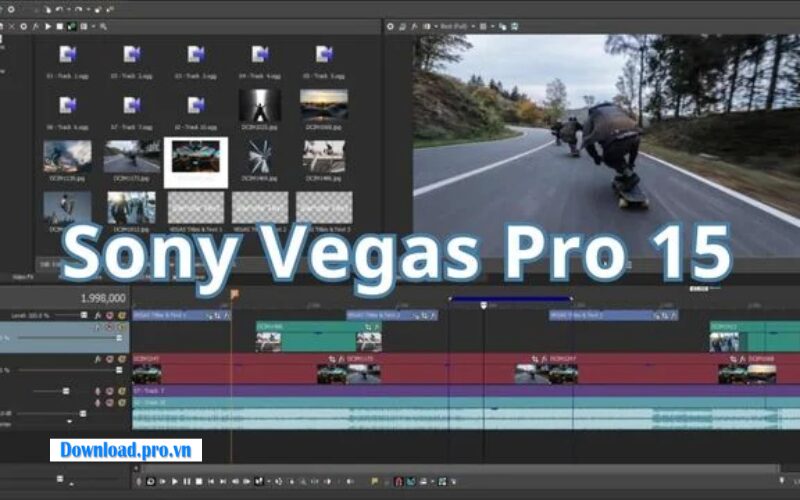Step to previous frame in transport
Viewport: 800px width, 500px height.
pyautogui.click(x=235, y=481)
